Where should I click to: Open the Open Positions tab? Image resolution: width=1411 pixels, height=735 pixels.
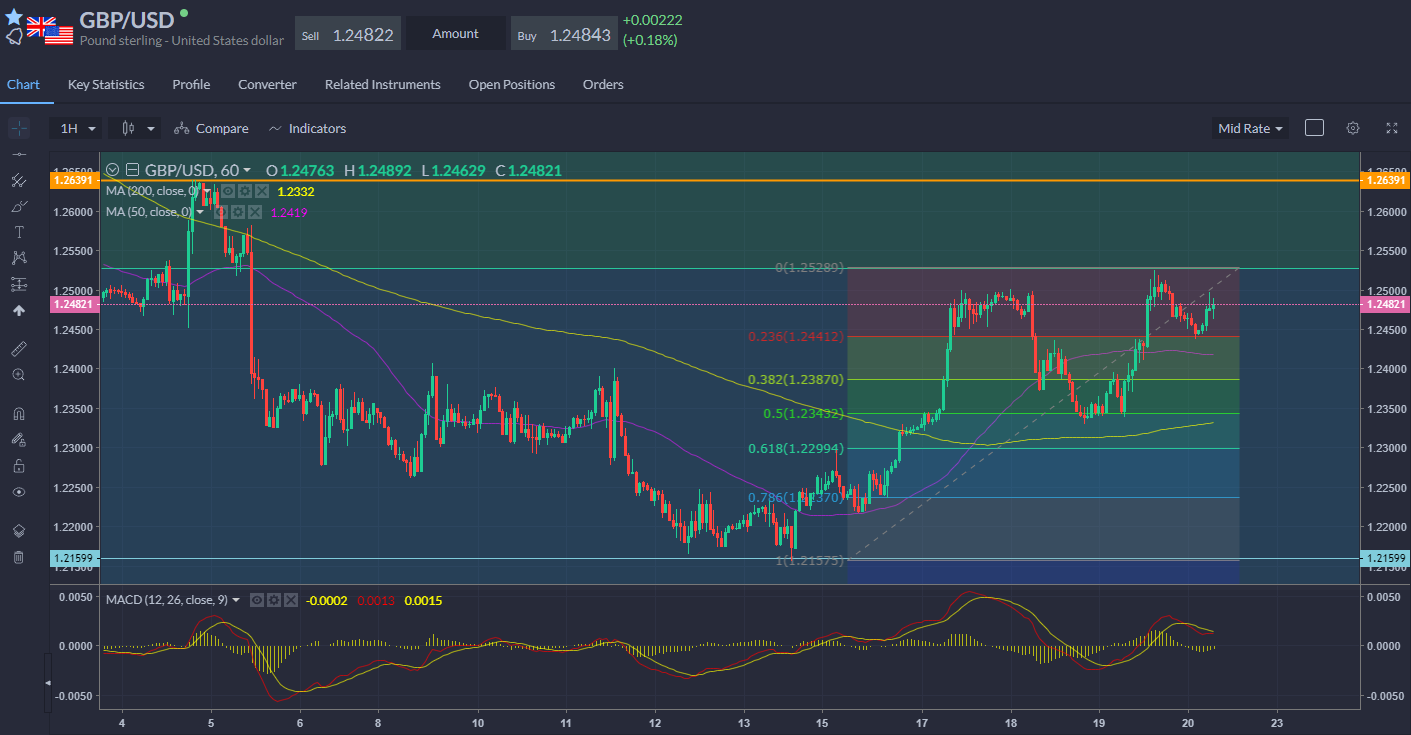point(511,85)
